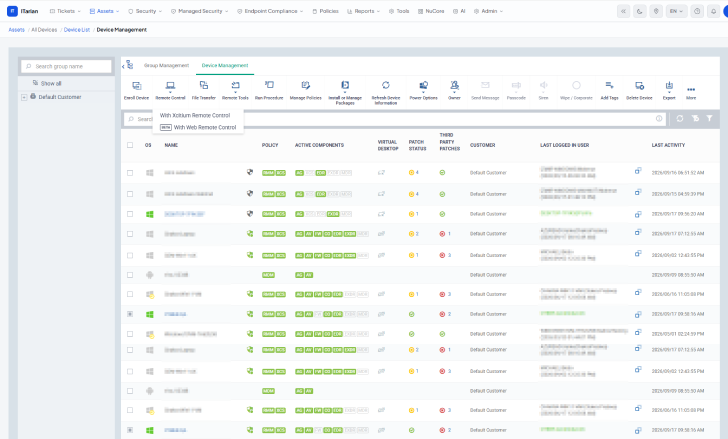The image size is (728, 439).
Task: Open the Tickets dropdown menu
Action: [x=65, y=11]
